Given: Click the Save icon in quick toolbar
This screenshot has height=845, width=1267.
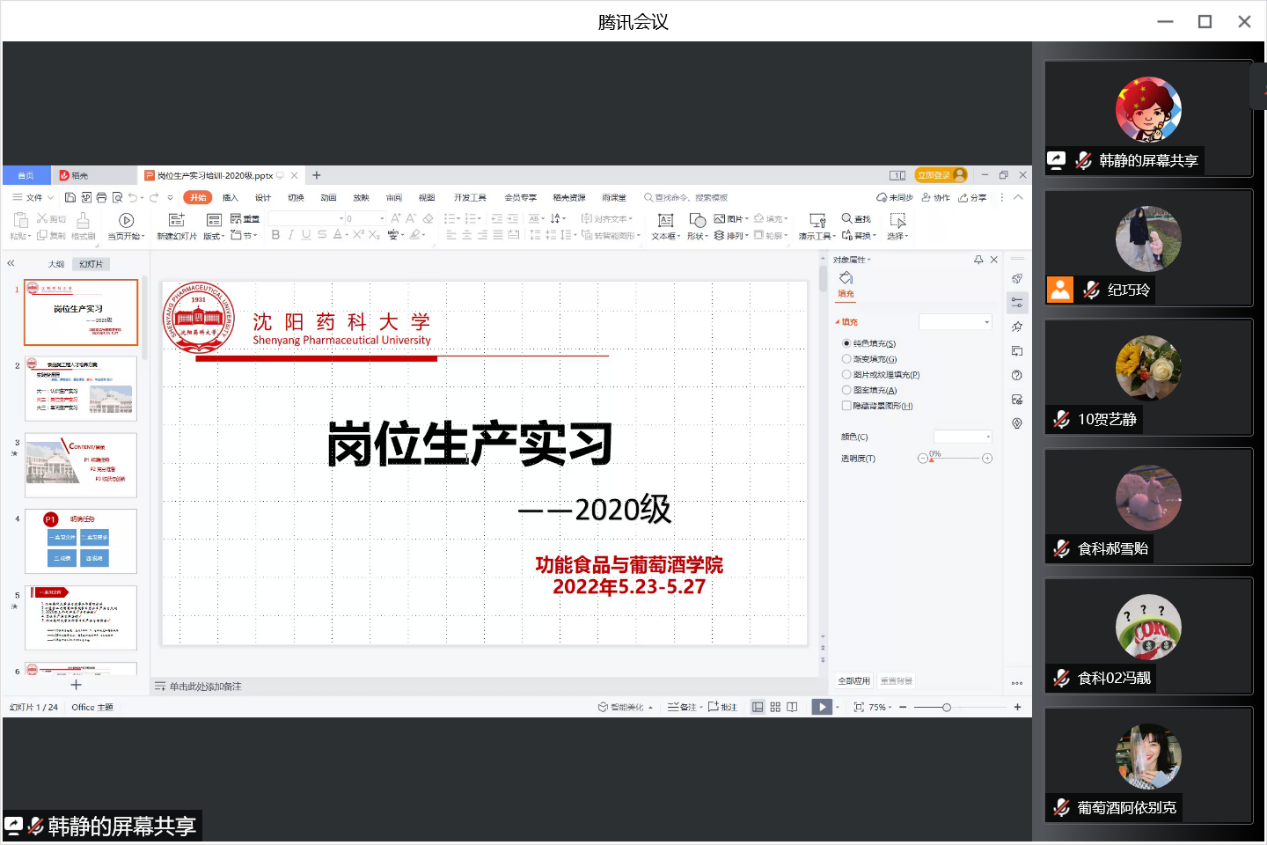Looking at the screenshot, I should pos(70,198).
